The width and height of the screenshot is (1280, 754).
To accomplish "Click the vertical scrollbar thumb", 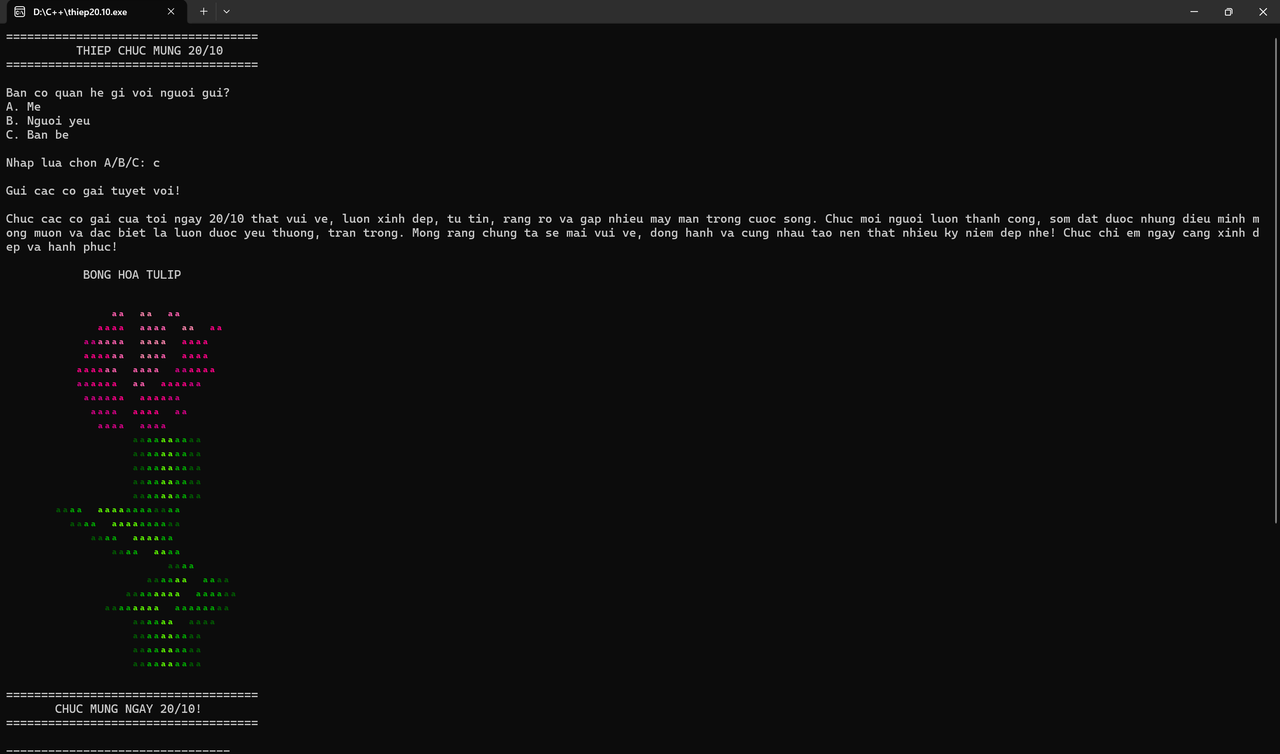I will (1275, 280).
